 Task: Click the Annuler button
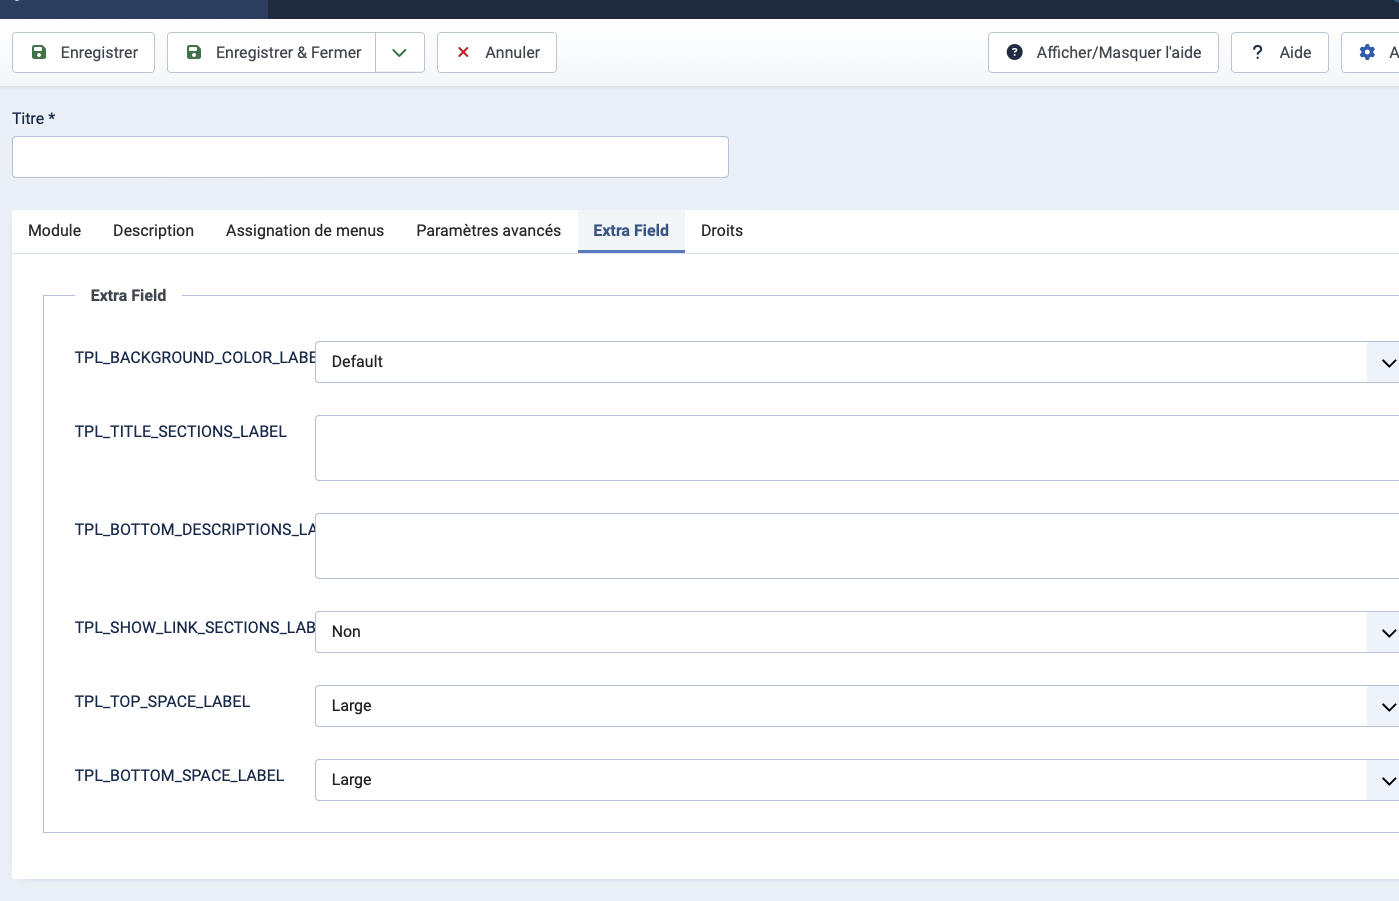497,53
